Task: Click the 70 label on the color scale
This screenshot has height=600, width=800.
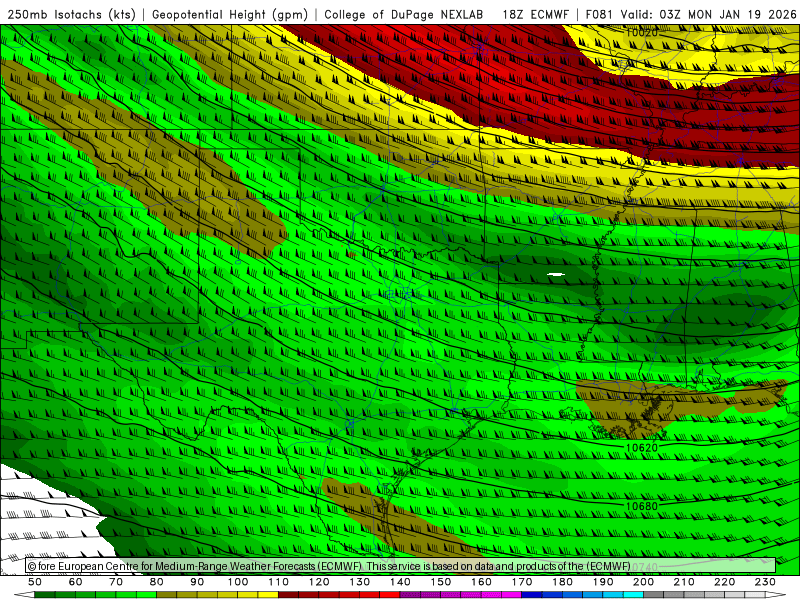Action: [116, 582]
